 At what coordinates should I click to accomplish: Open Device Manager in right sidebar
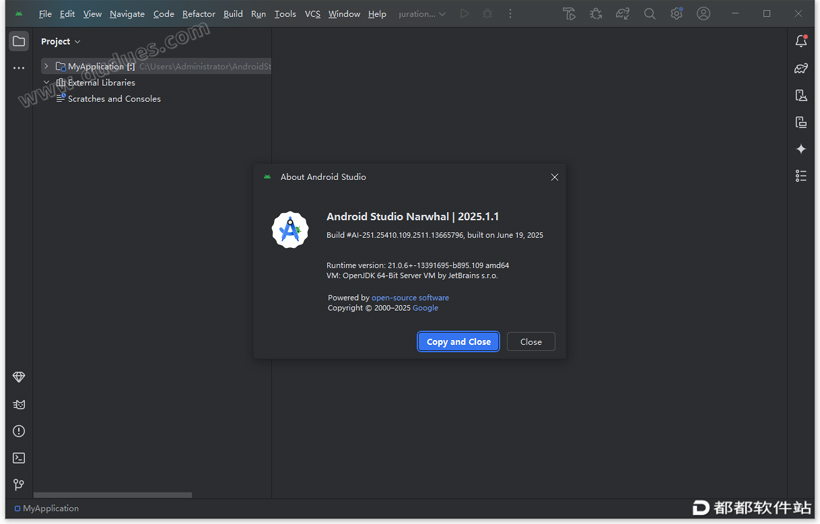pos(801,95)
